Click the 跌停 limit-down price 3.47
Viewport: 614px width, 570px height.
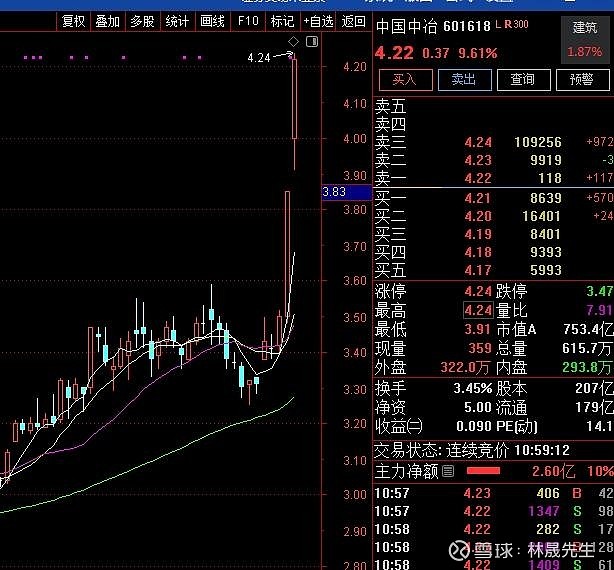pyautogui.click(x=600, y=291)
